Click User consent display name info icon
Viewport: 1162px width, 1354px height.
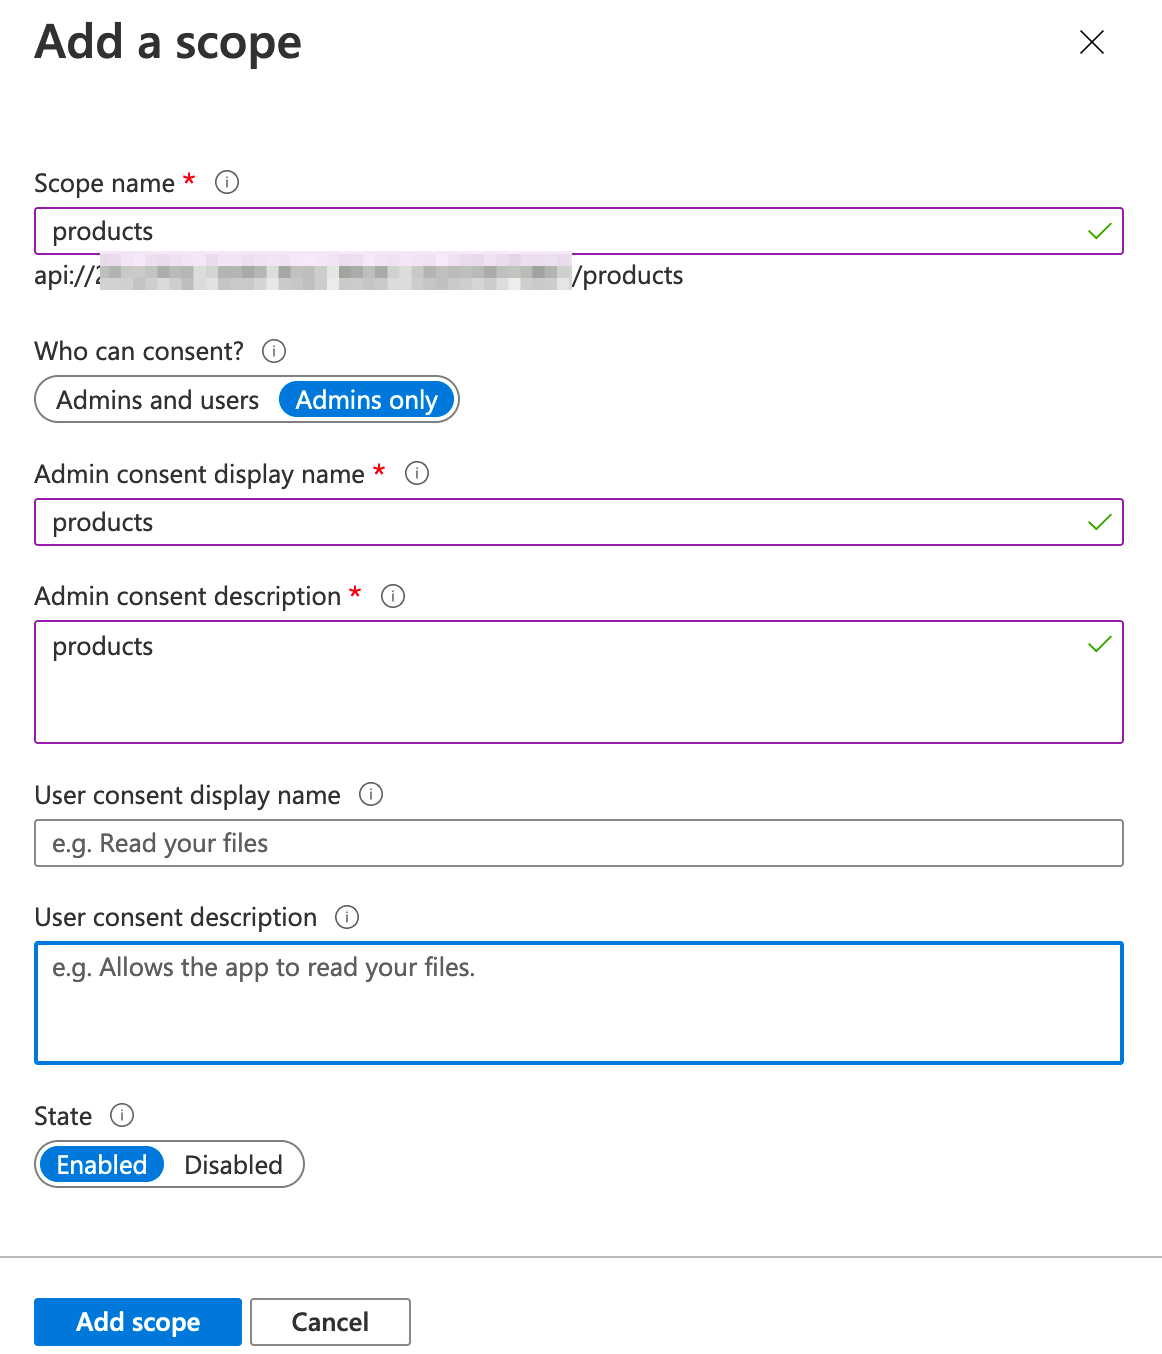(x=371, y=794)
